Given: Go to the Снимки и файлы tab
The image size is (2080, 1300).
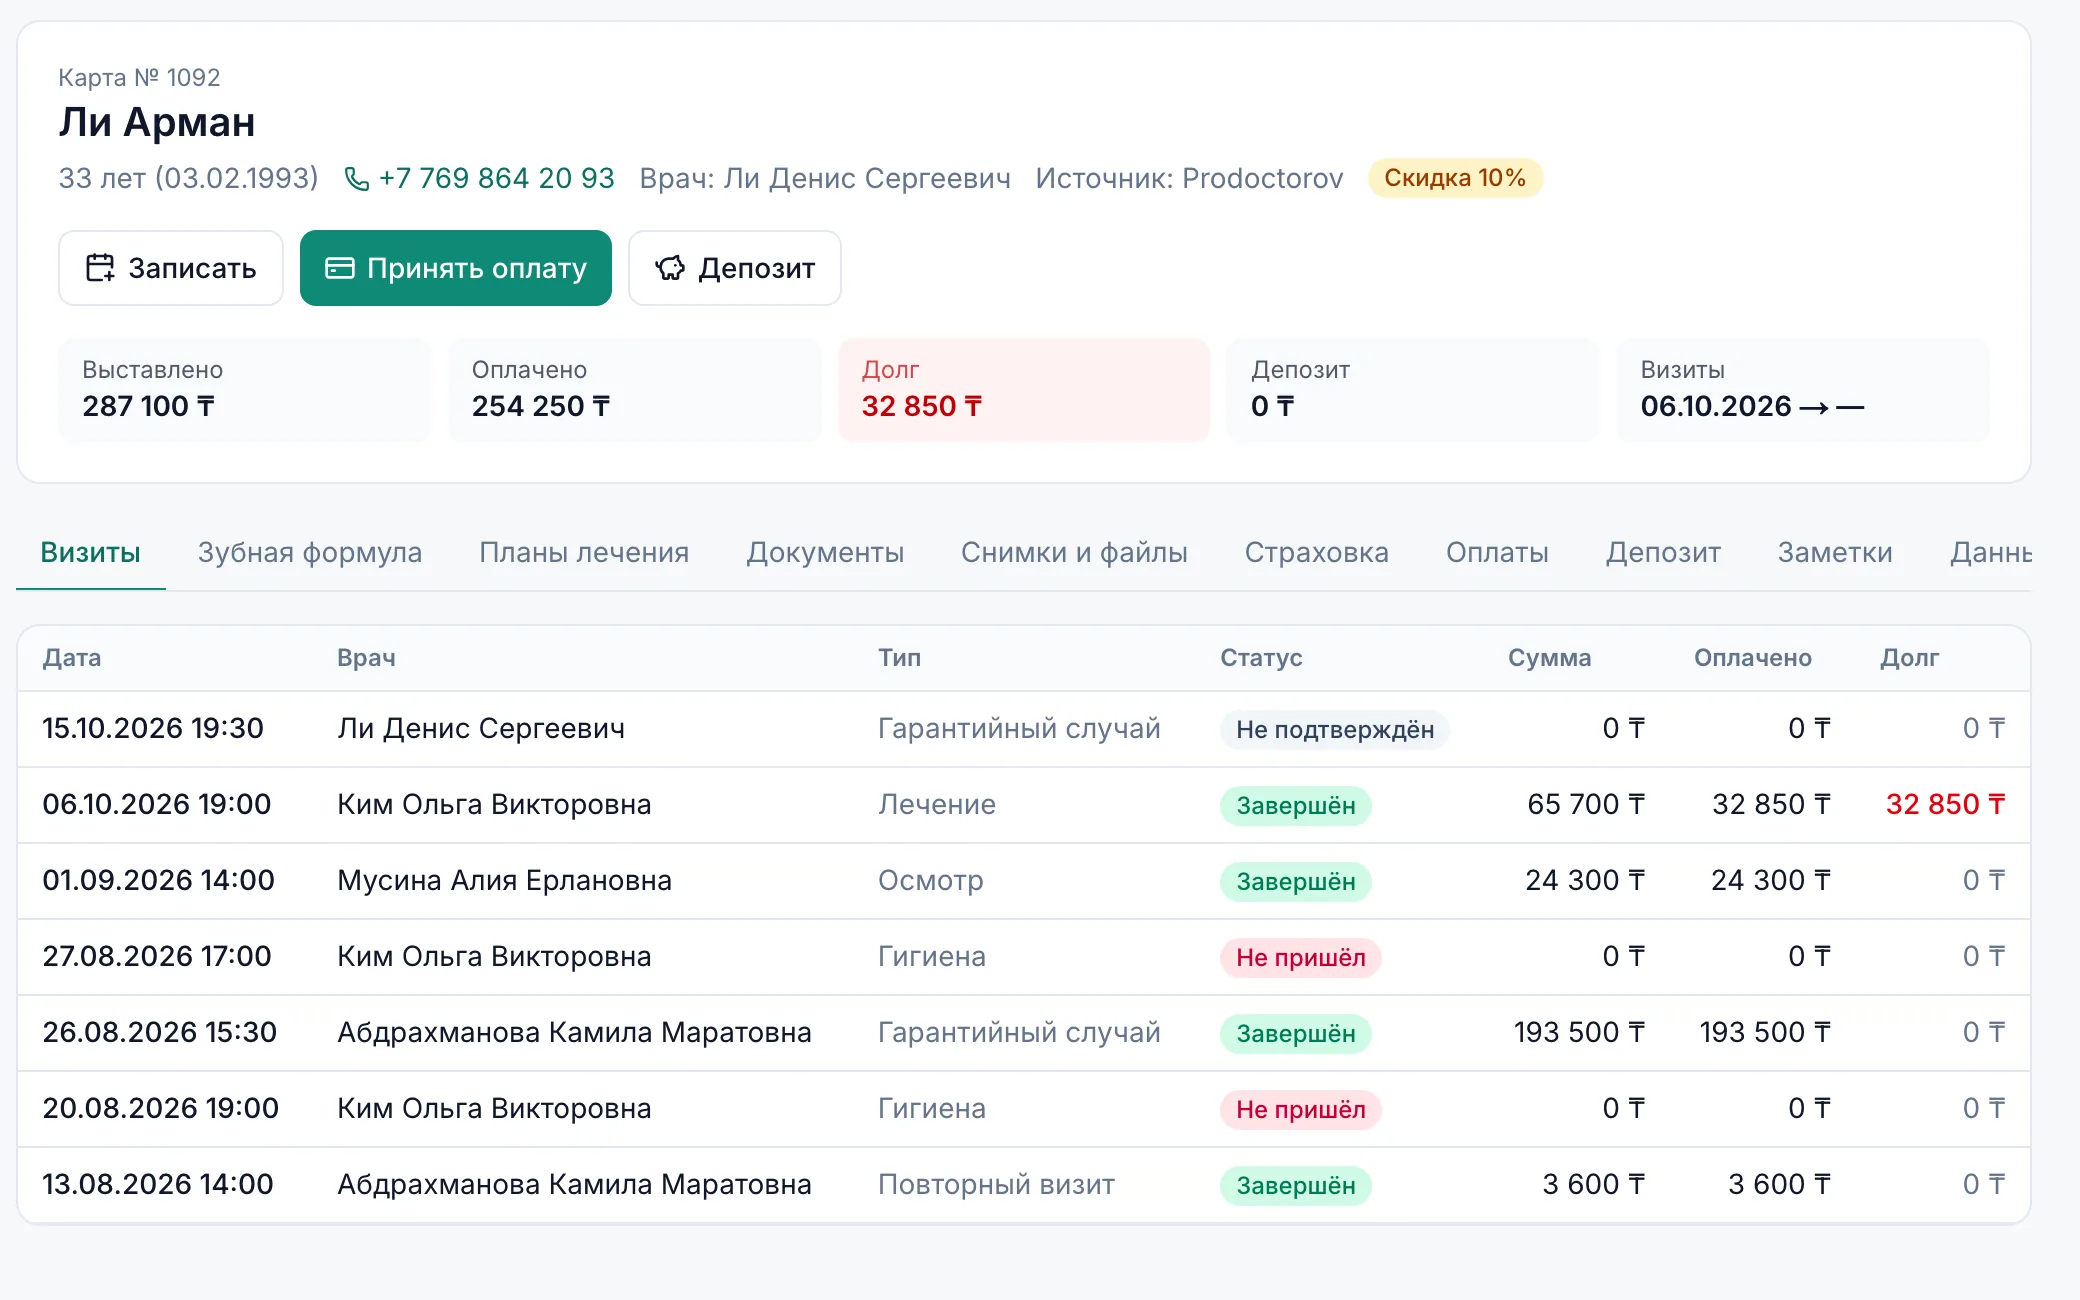Looking at the screenshot, I should pyautogui.click(x=1074, y=552).
